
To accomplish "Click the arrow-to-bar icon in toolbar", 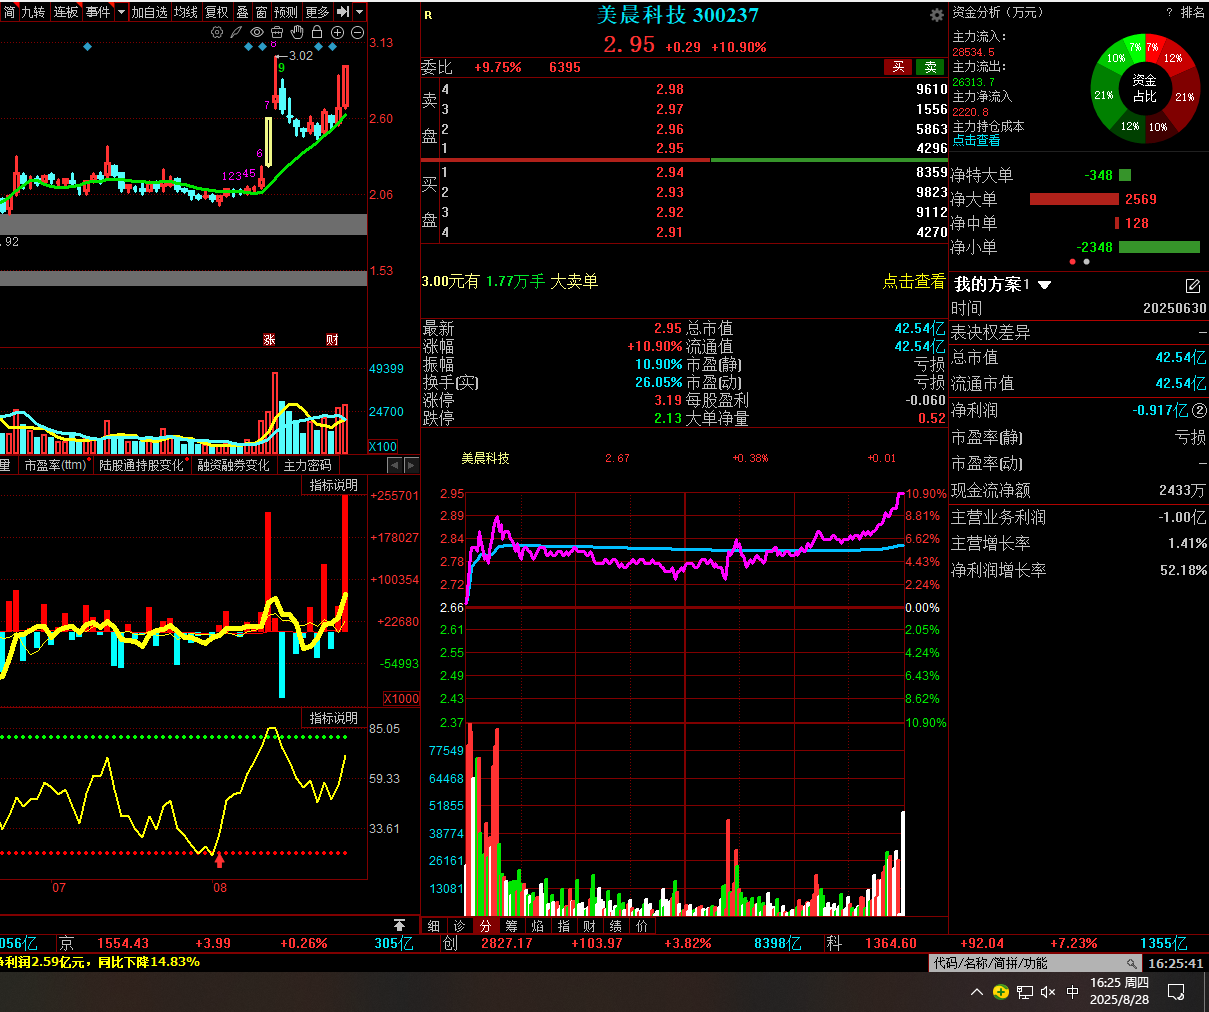I will pyautogui.click(x=343, y=12).
